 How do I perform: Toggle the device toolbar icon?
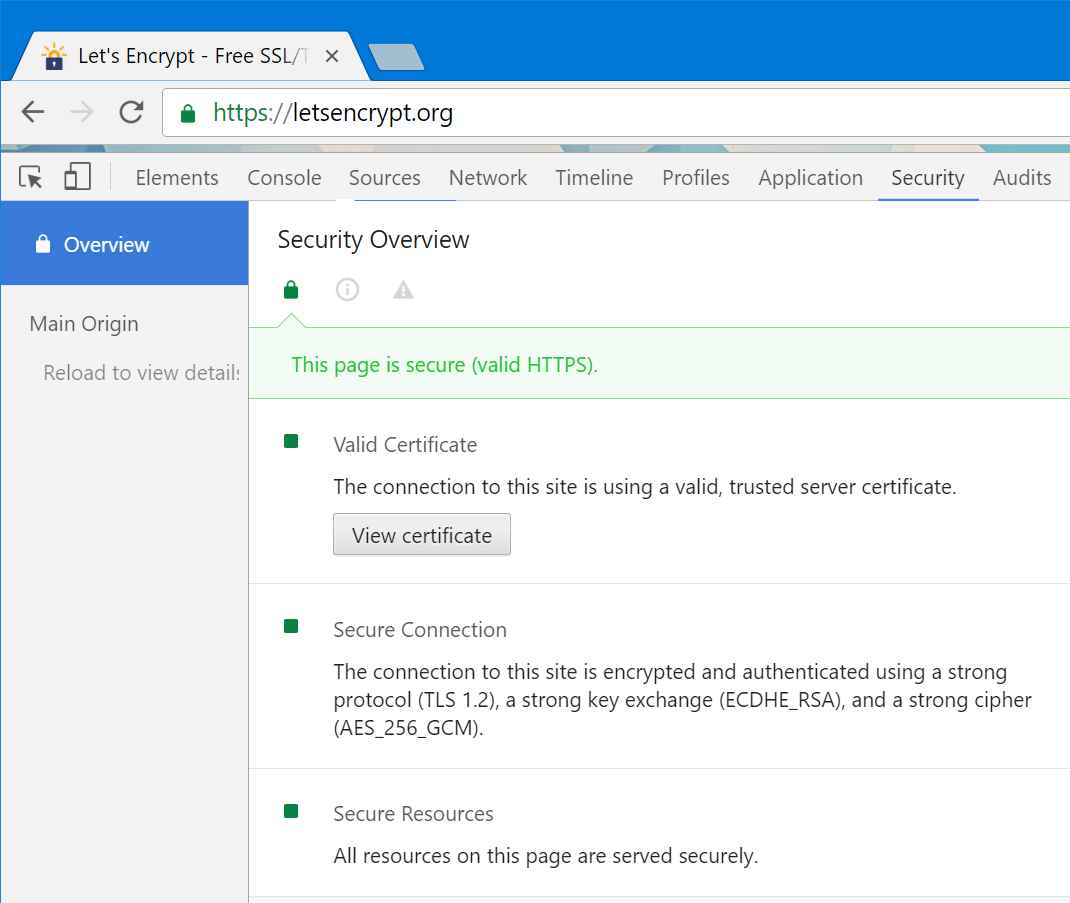77,178
